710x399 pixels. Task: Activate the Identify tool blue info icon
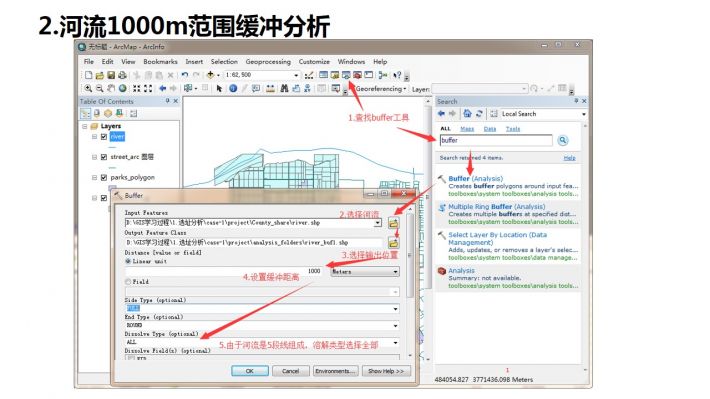coord(233,89)
